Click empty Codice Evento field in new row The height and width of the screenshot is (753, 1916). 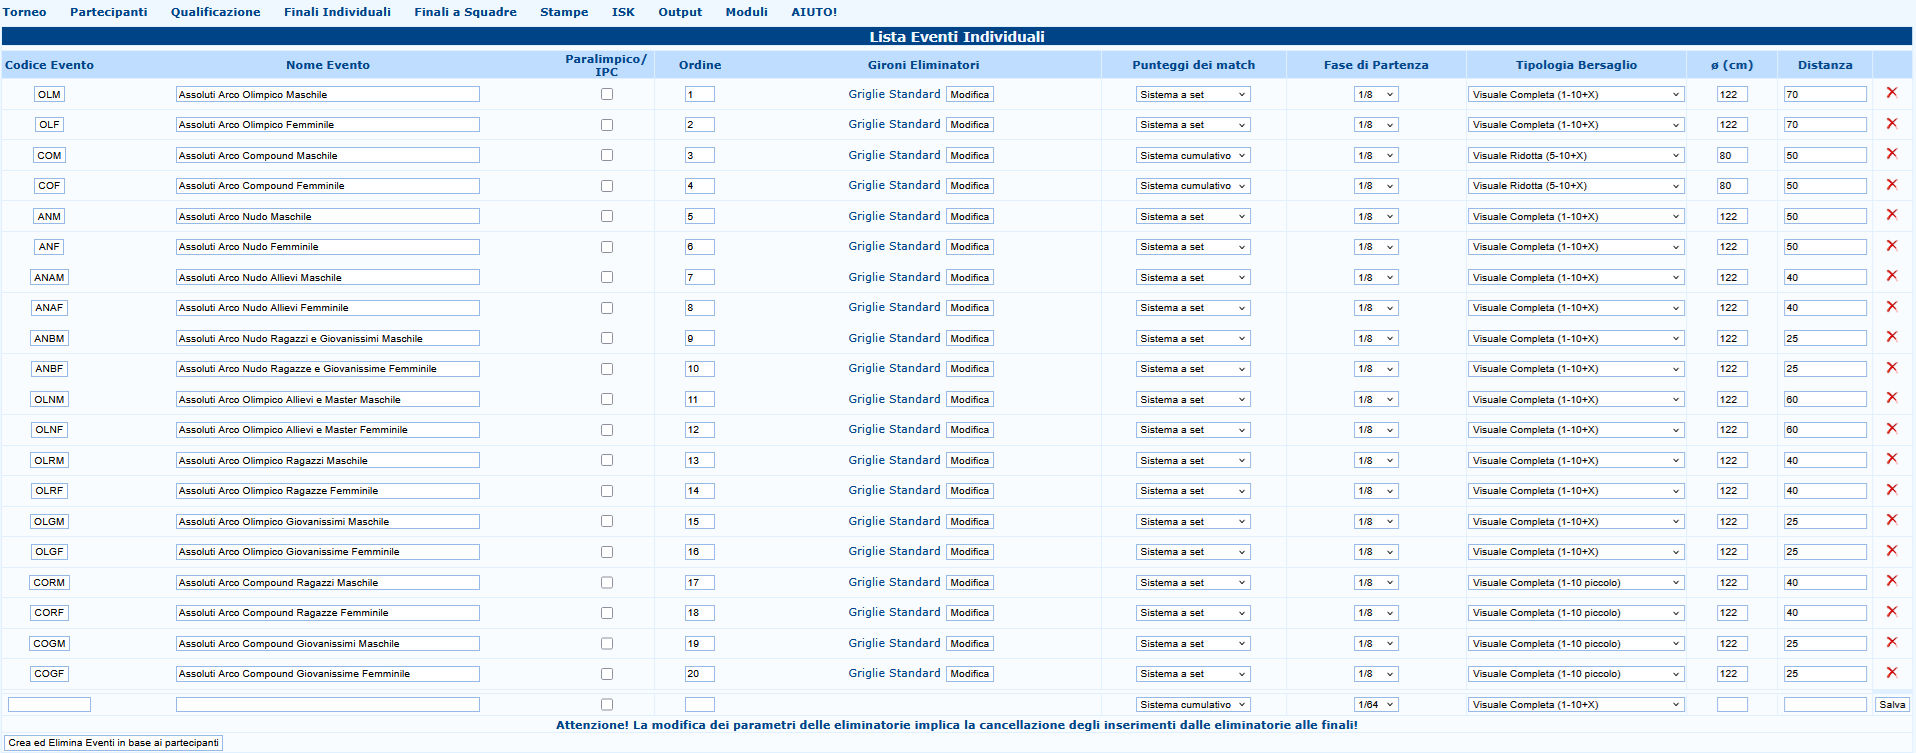point(49,705)
